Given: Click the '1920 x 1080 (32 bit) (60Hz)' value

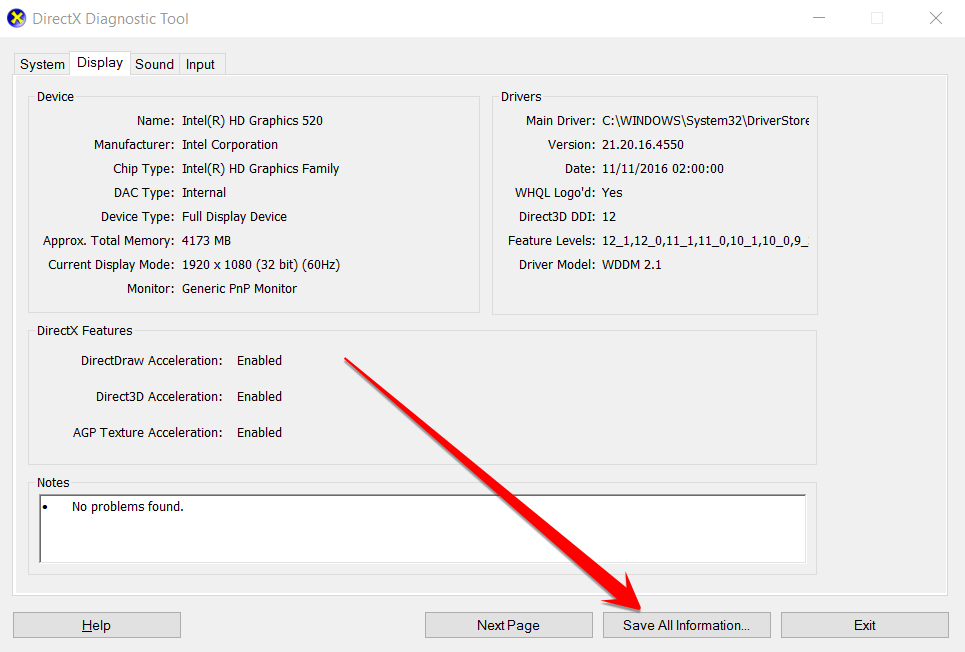Looking at the screenshot, I should (x=261, y=265).
